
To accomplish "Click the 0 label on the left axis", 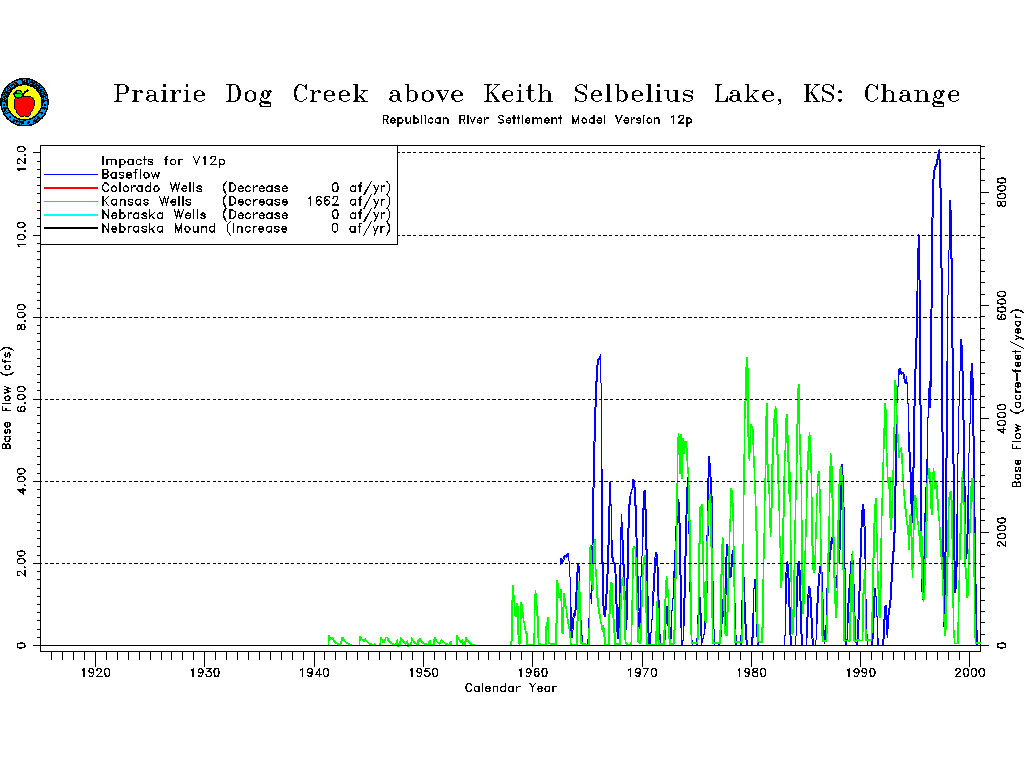I will pyautogui.click(x=22, y=645).
